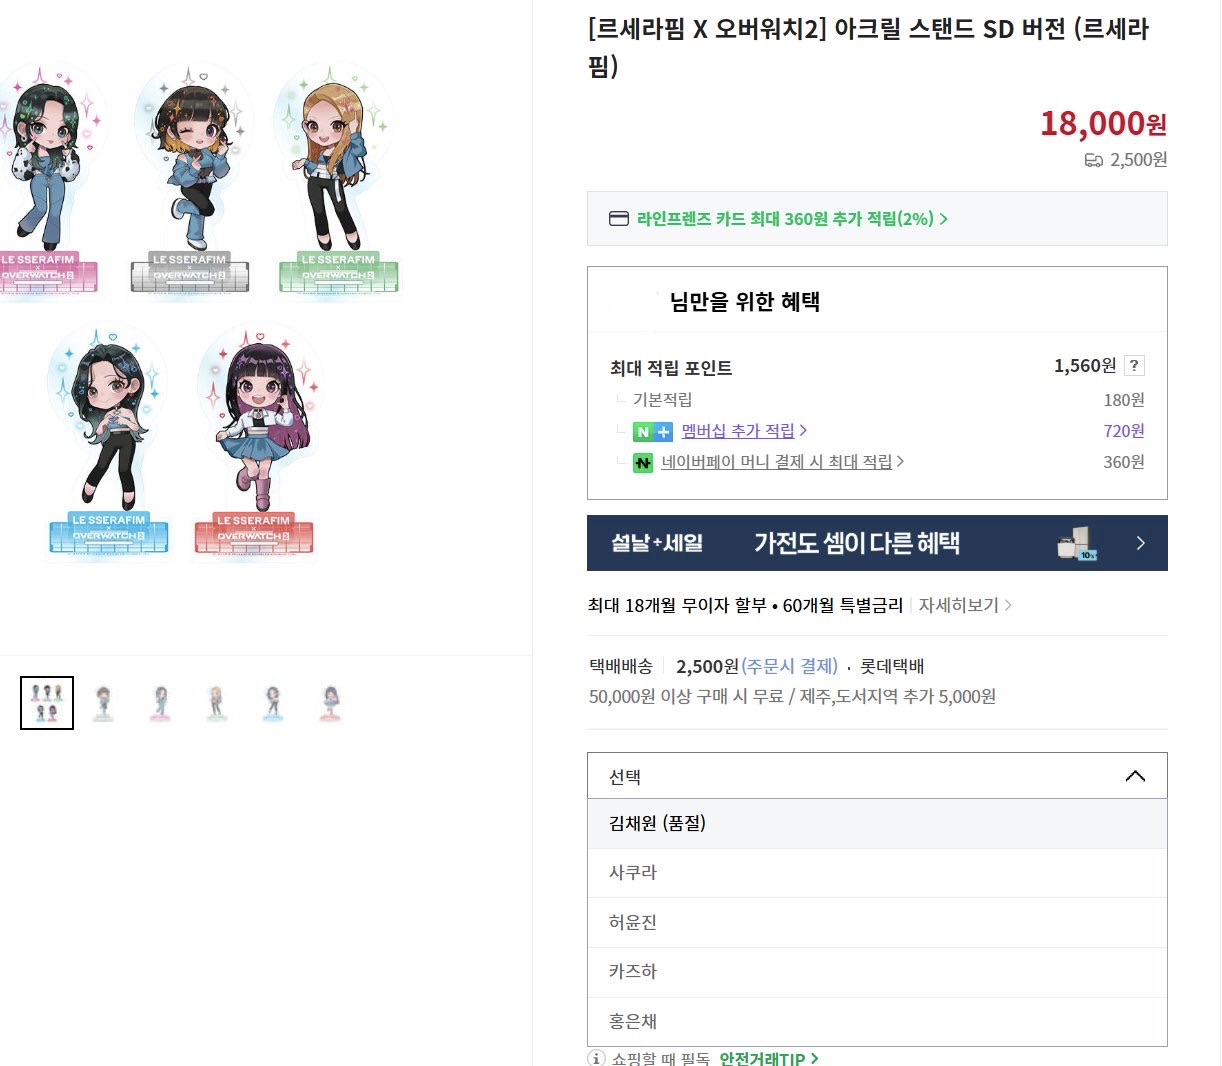Select the first thumbnail with all five stands
This screenshot has height=1066, width=1222.
(x=47, y=703)
